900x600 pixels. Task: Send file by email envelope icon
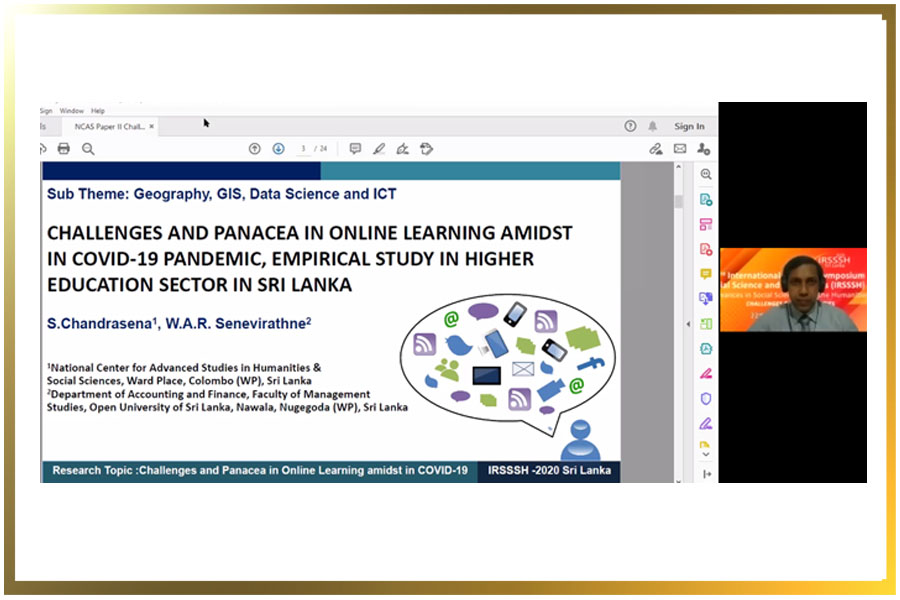click(x=680, y=149)
